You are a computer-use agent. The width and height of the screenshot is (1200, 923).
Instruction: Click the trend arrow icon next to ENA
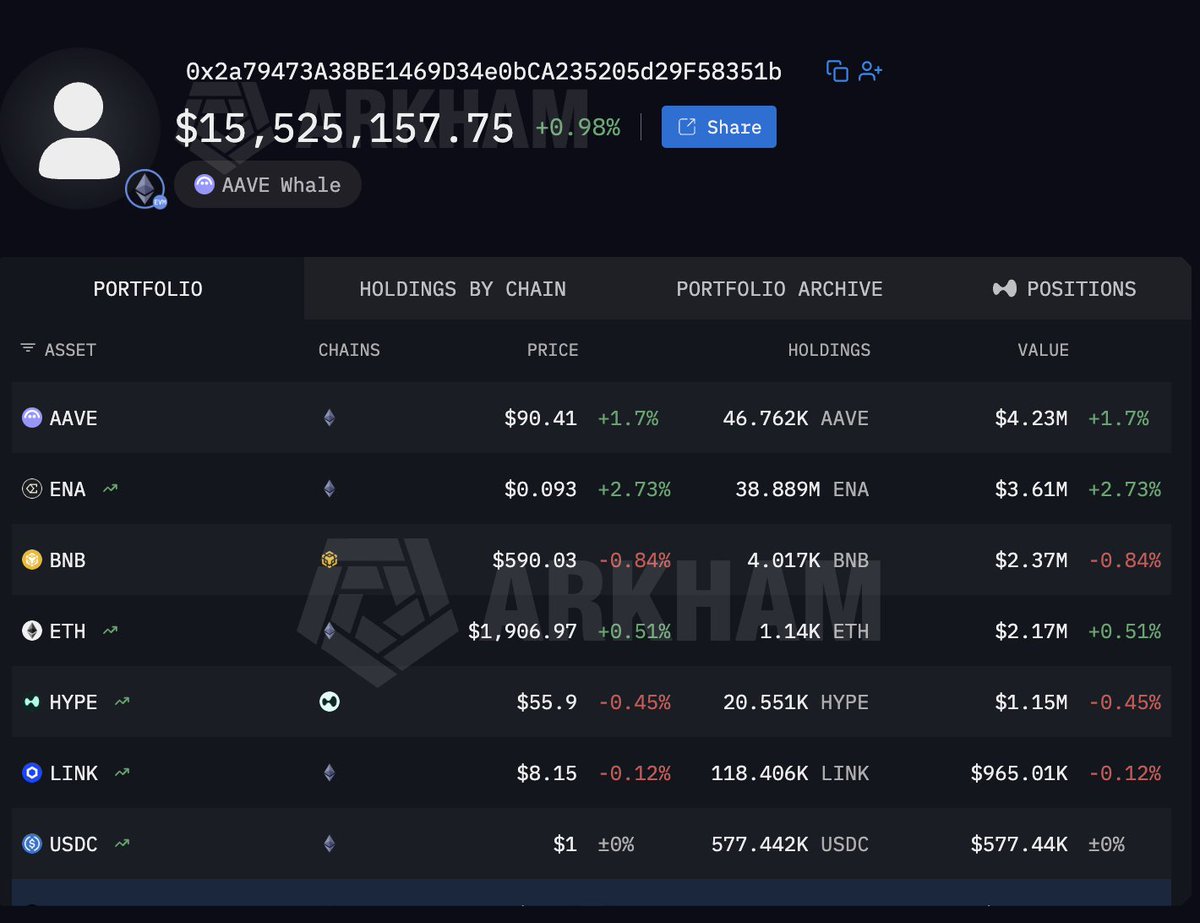coord(110,489)
